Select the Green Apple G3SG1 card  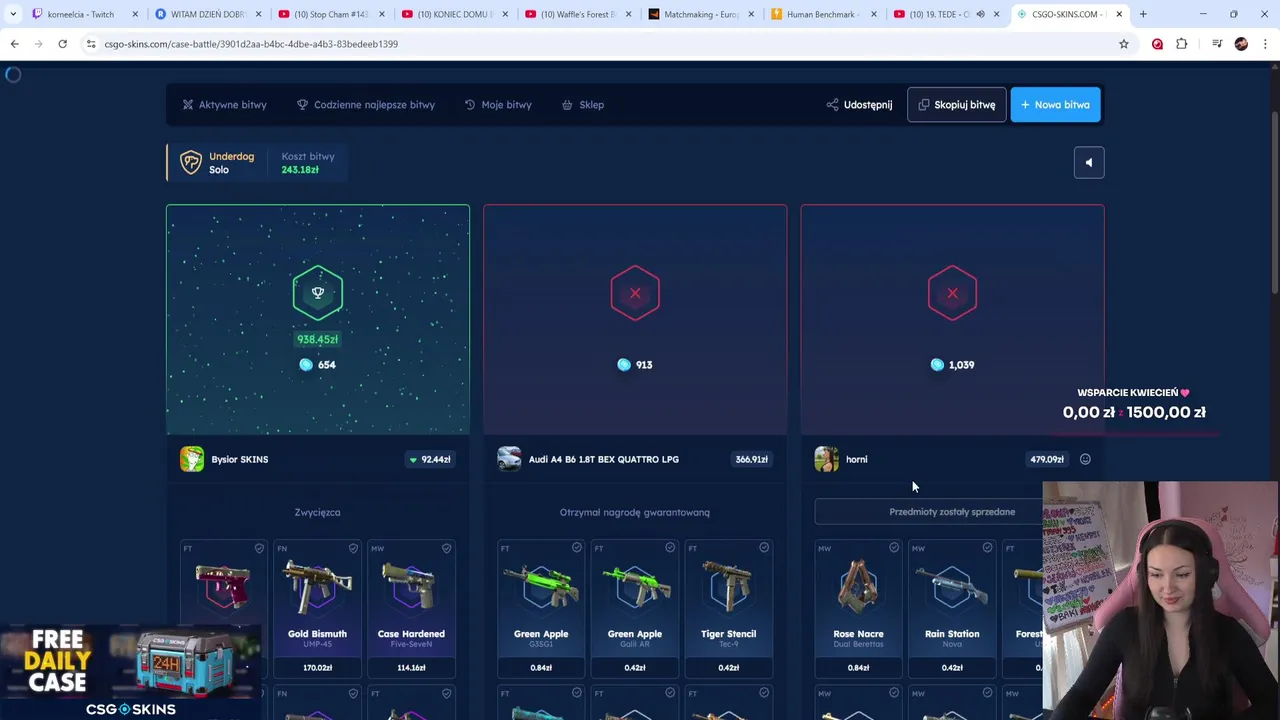click(x=541, y=609)
